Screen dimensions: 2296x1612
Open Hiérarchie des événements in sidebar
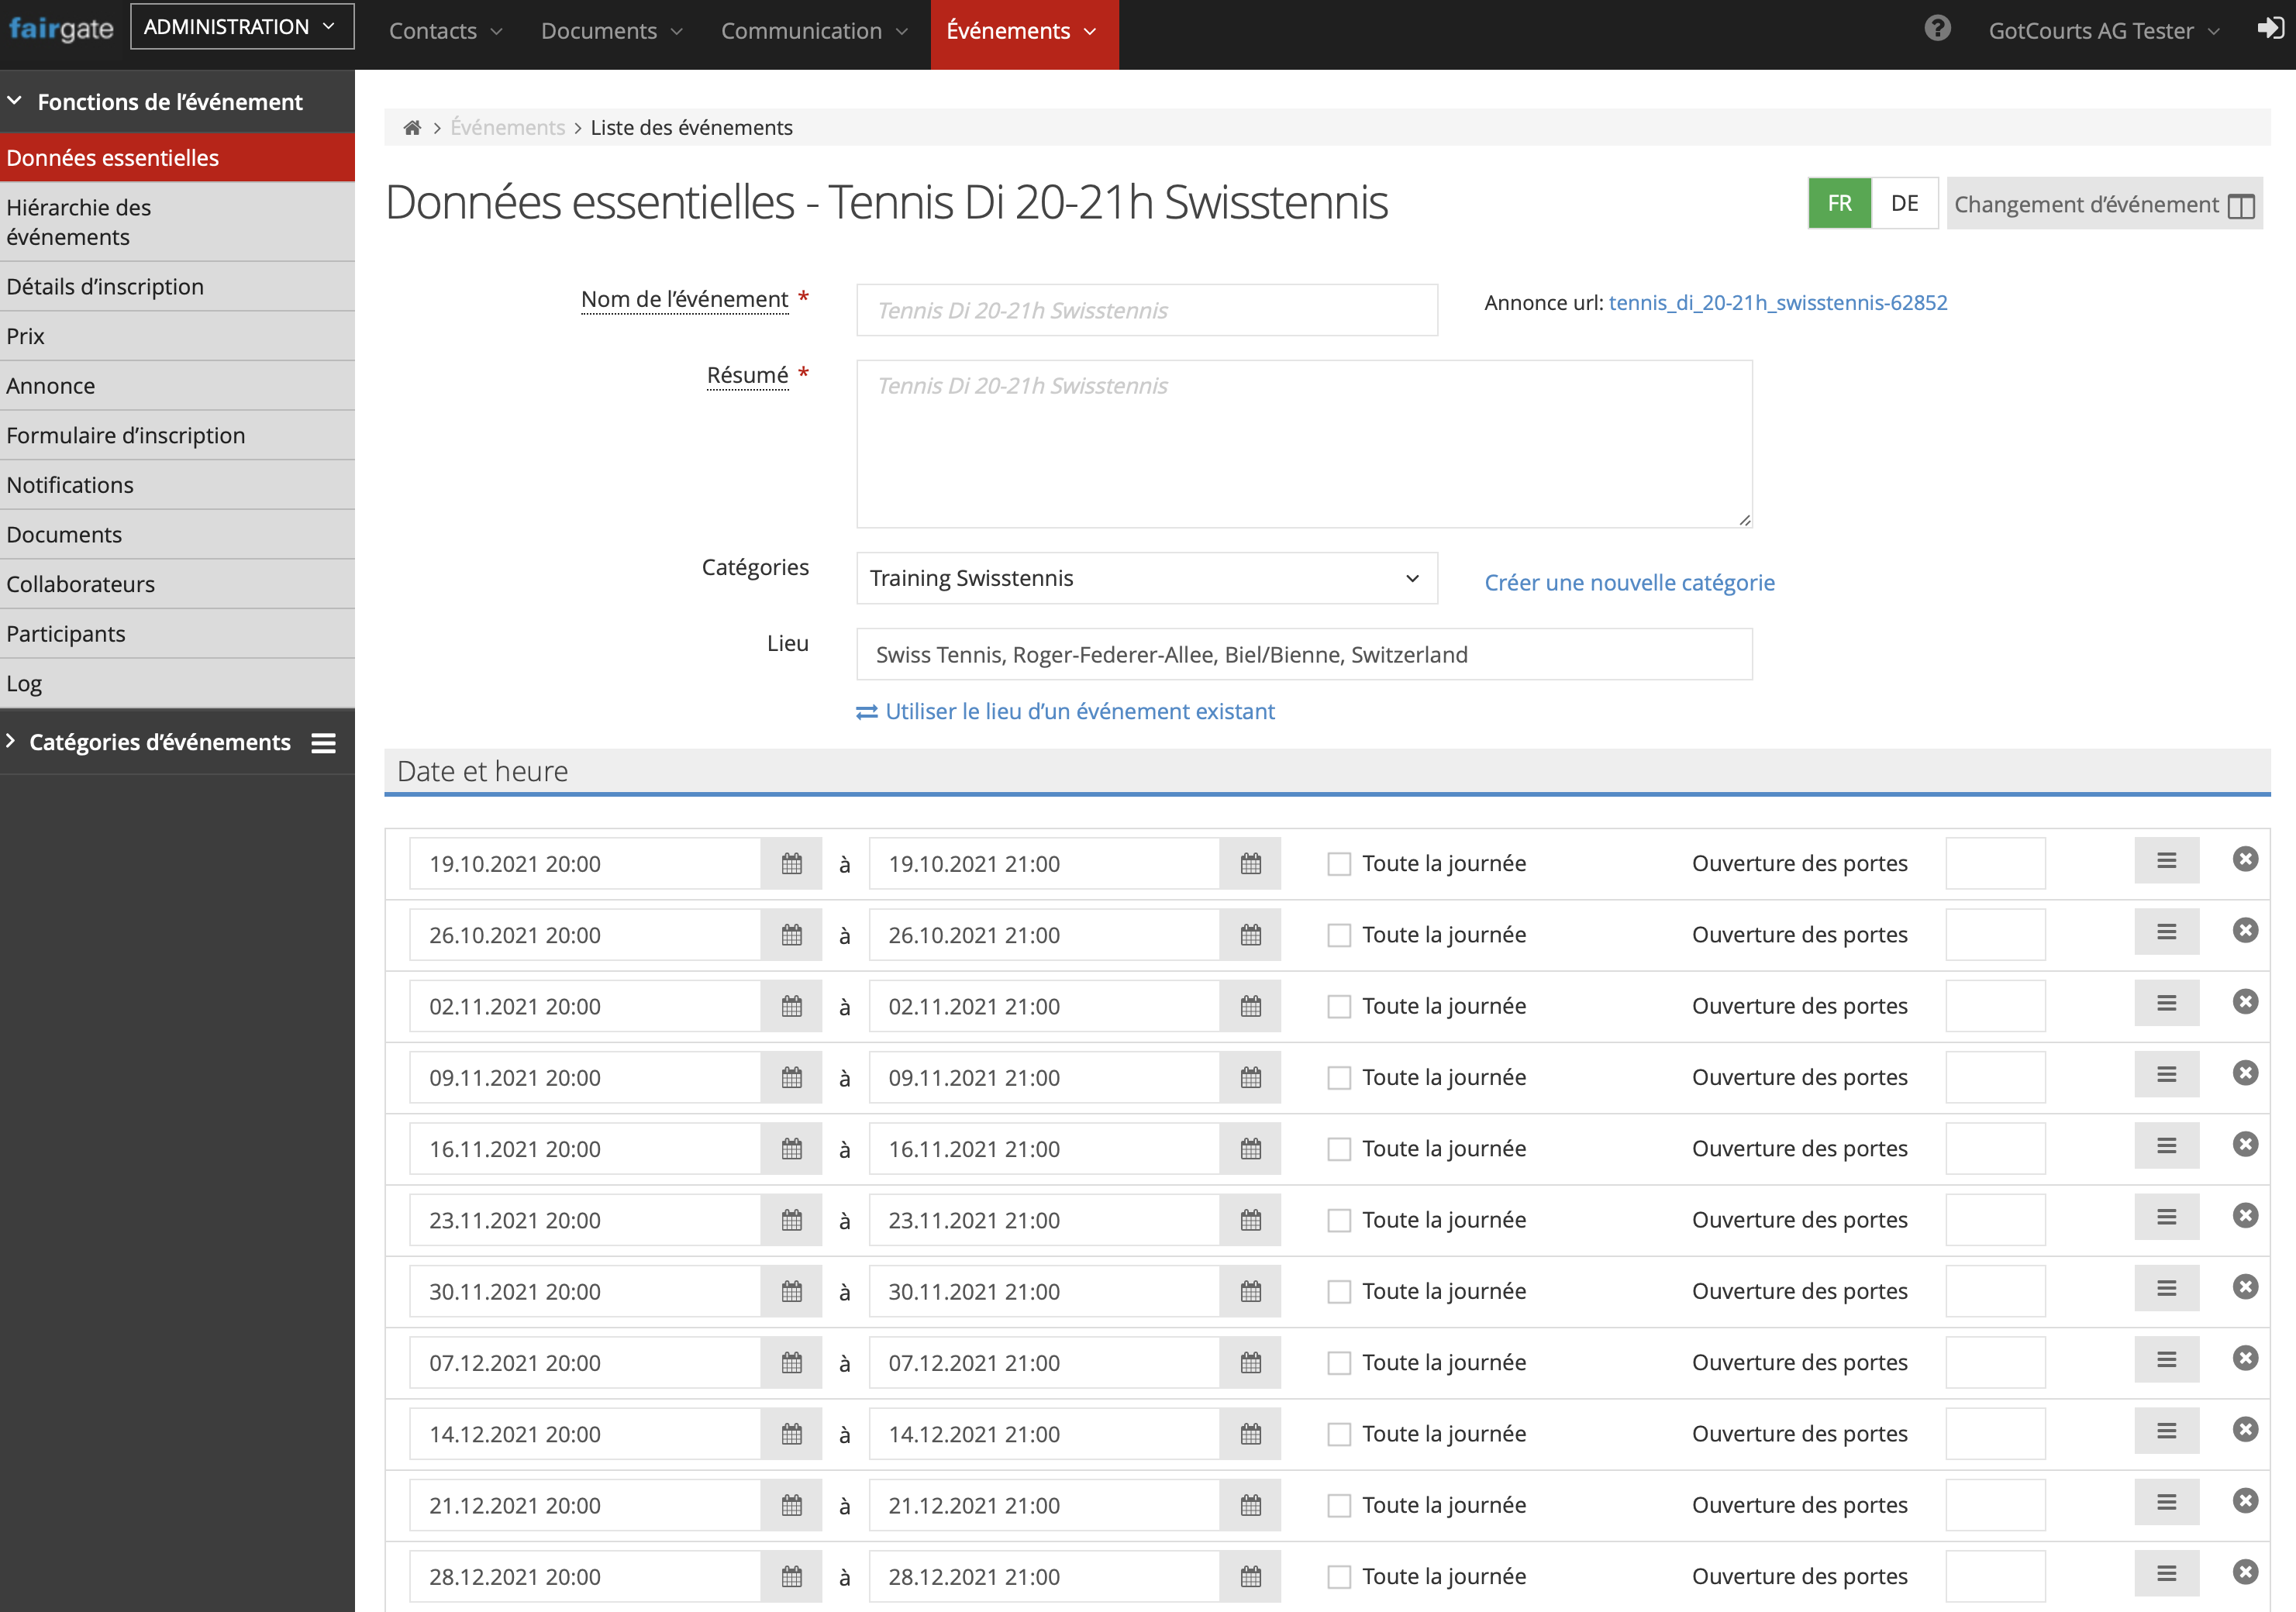pyautogui.click(x=177, y=222)
